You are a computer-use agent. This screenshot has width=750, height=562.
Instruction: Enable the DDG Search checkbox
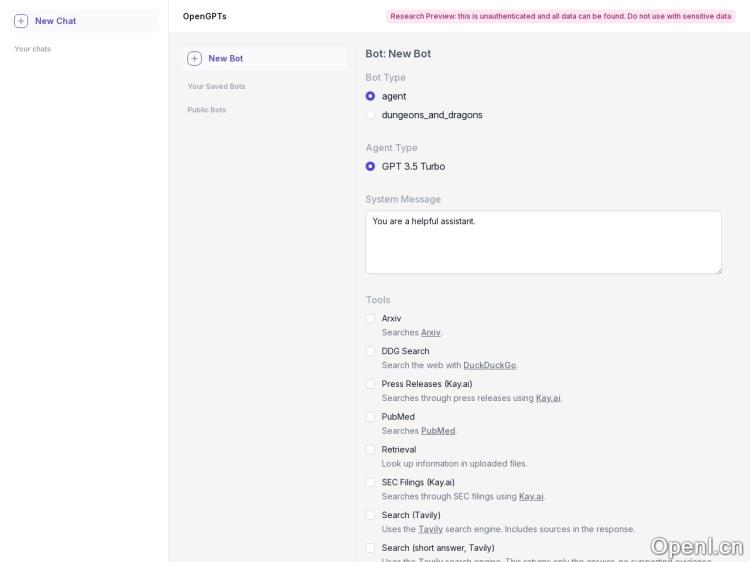click(370, 351)
